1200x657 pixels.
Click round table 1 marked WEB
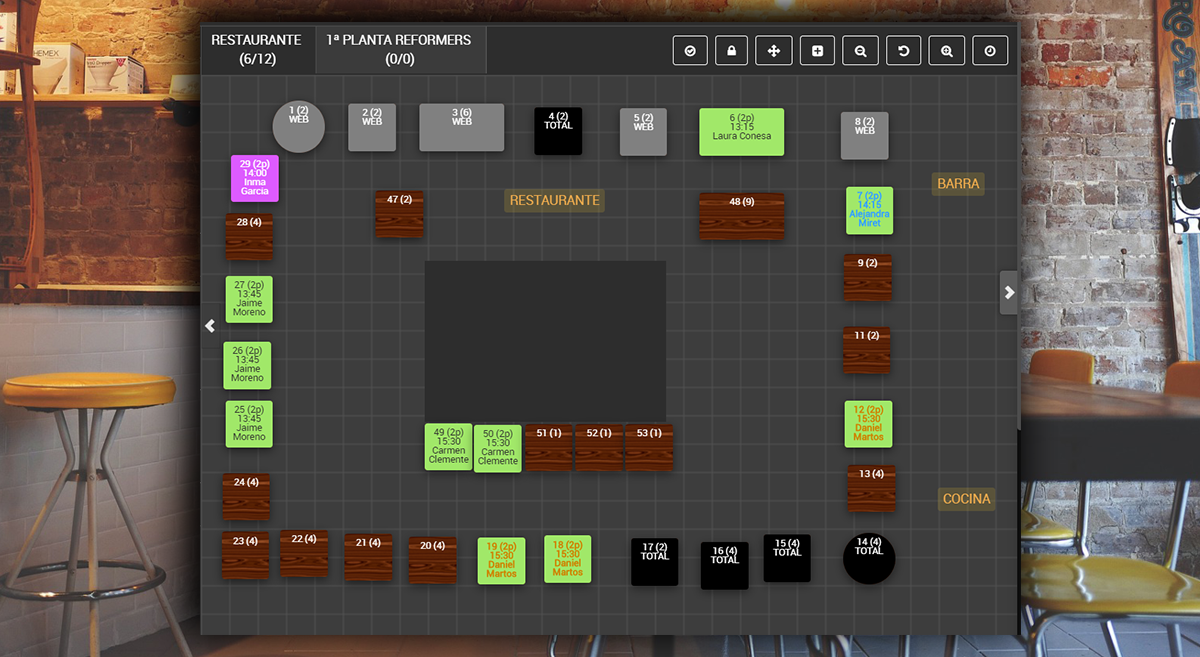[299, 127]
